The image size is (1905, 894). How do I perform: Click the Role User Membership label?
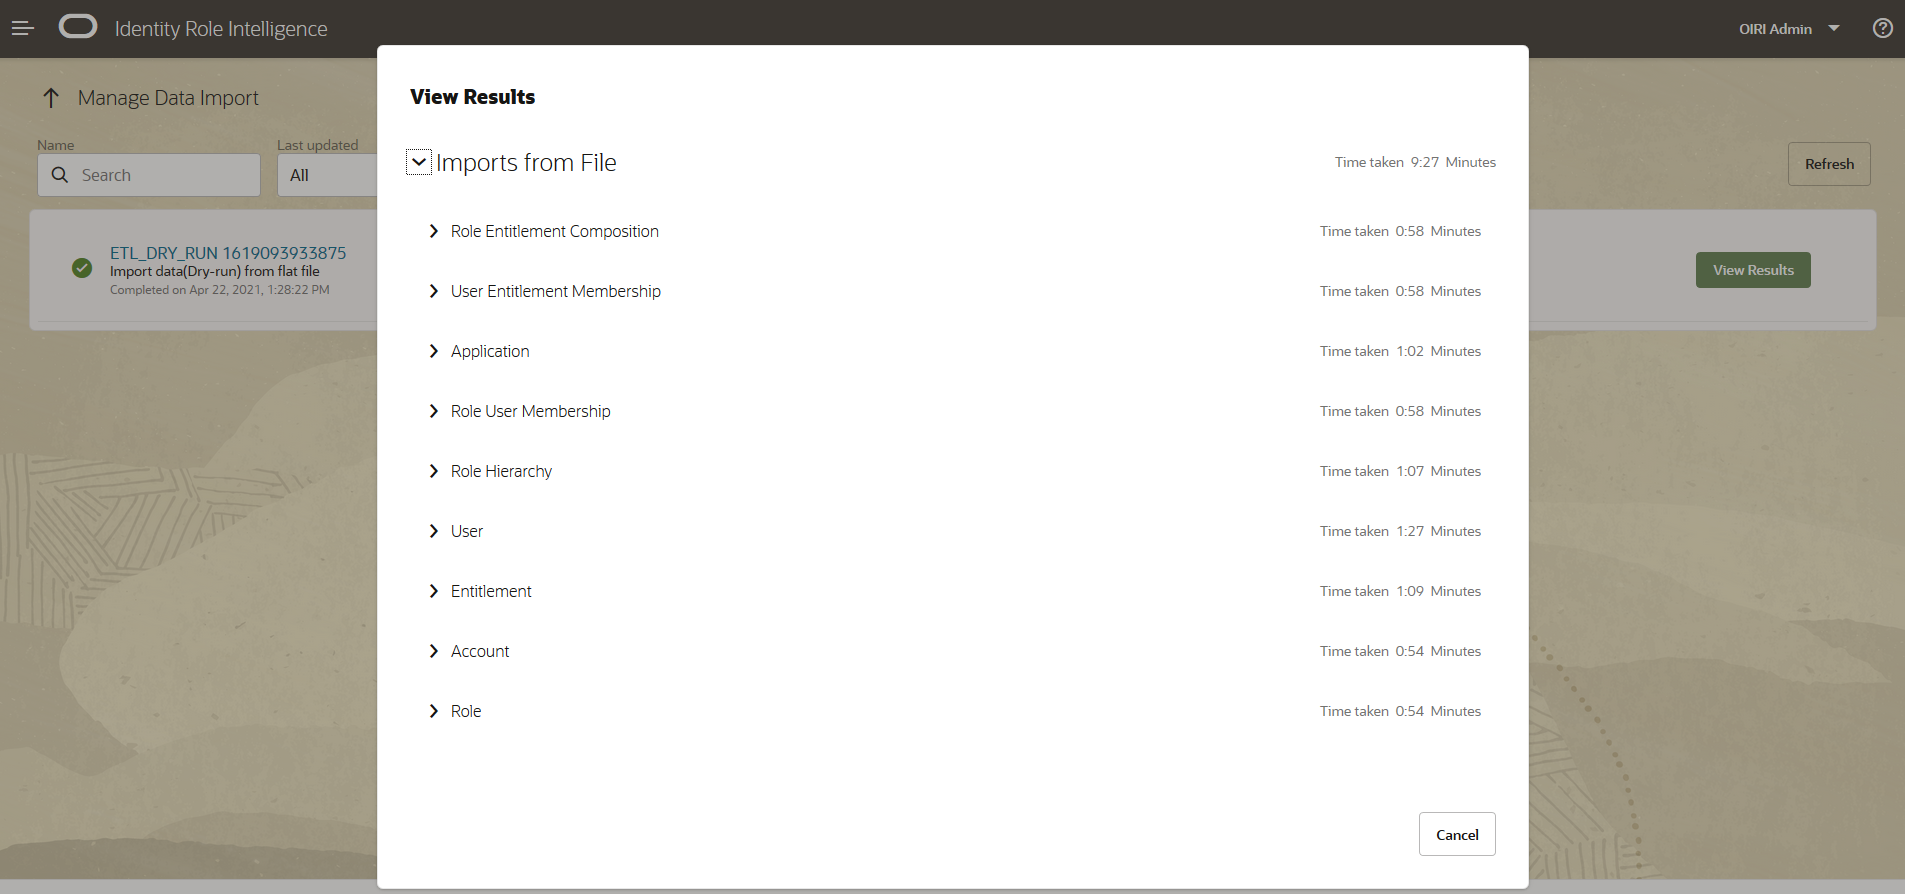(x=530, y=411)
